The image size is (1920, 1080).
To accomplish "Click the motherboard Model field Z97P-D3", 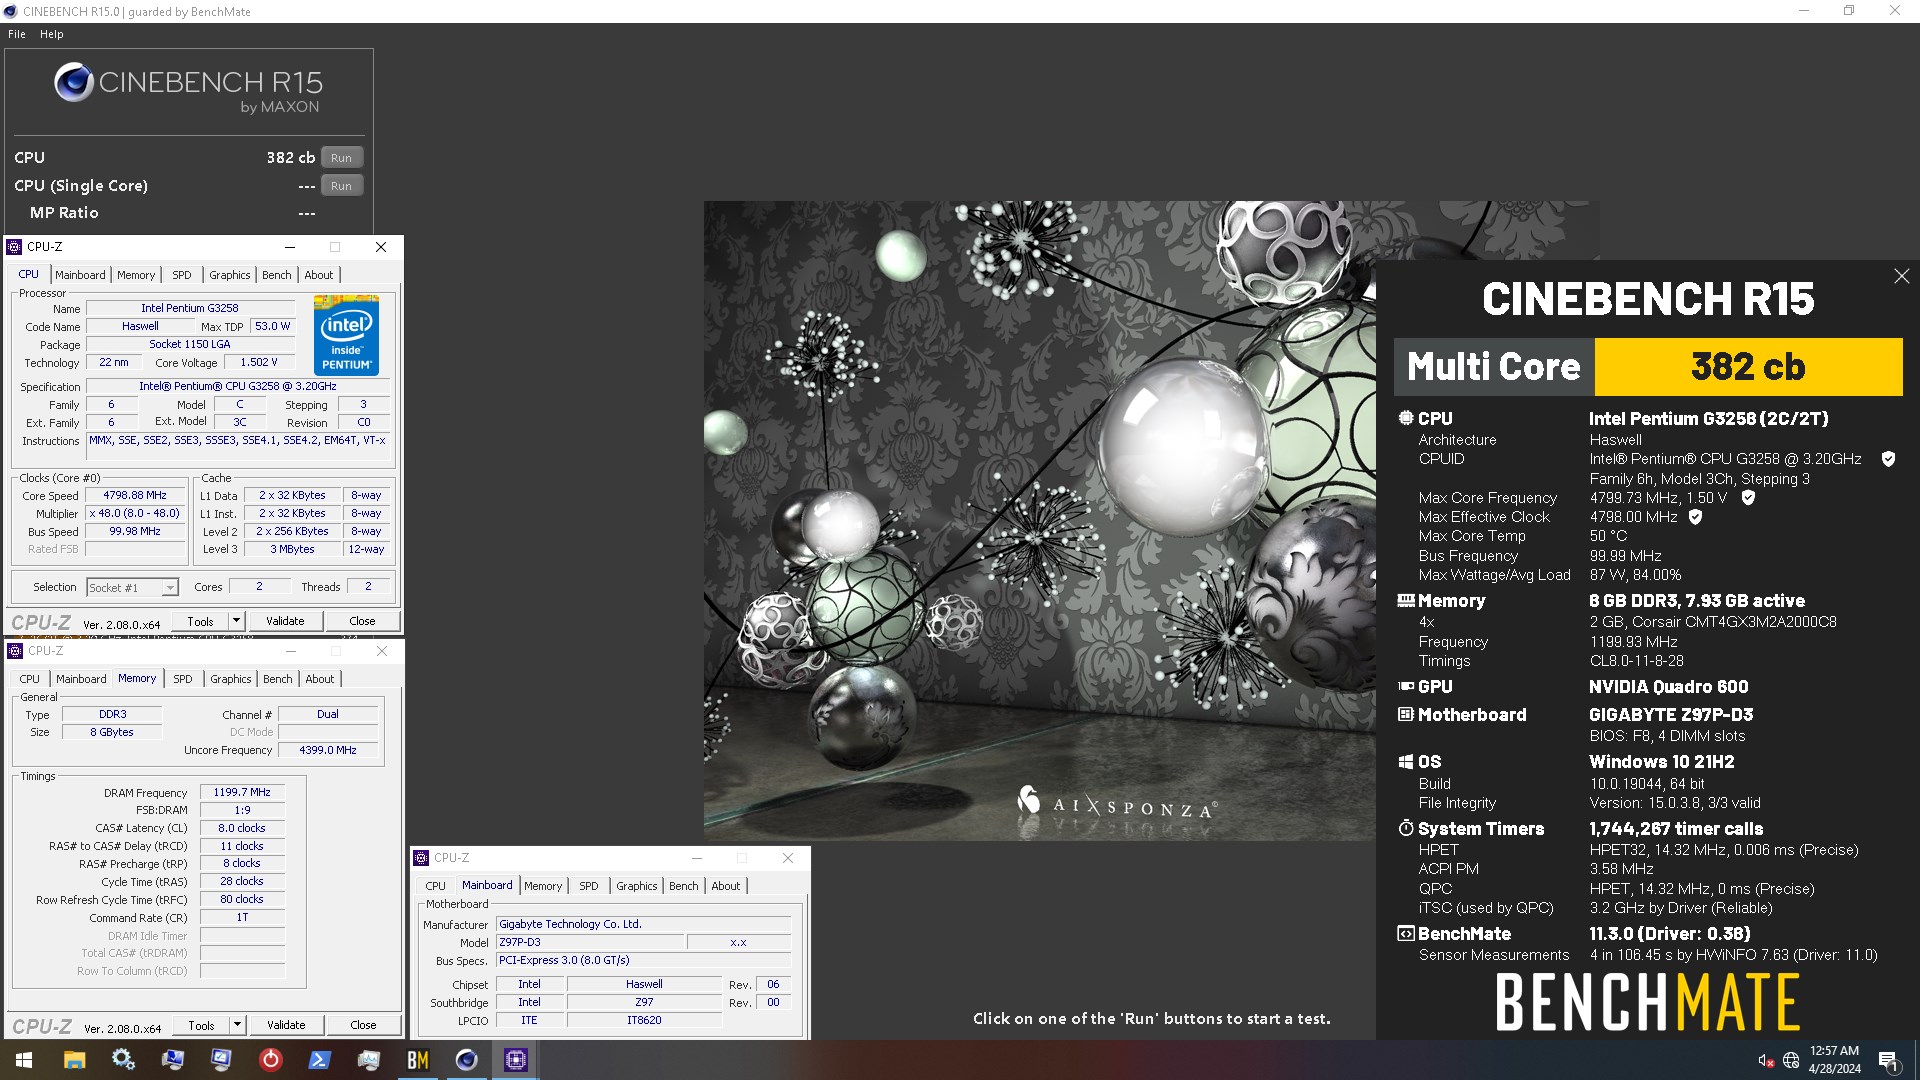I will tap(590, 942).
